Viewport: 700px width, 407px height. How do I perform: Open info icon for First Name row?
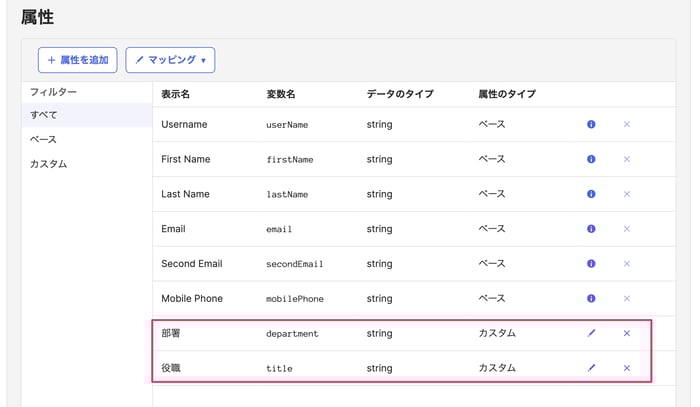pyautogui.click(x=591, y=159)
